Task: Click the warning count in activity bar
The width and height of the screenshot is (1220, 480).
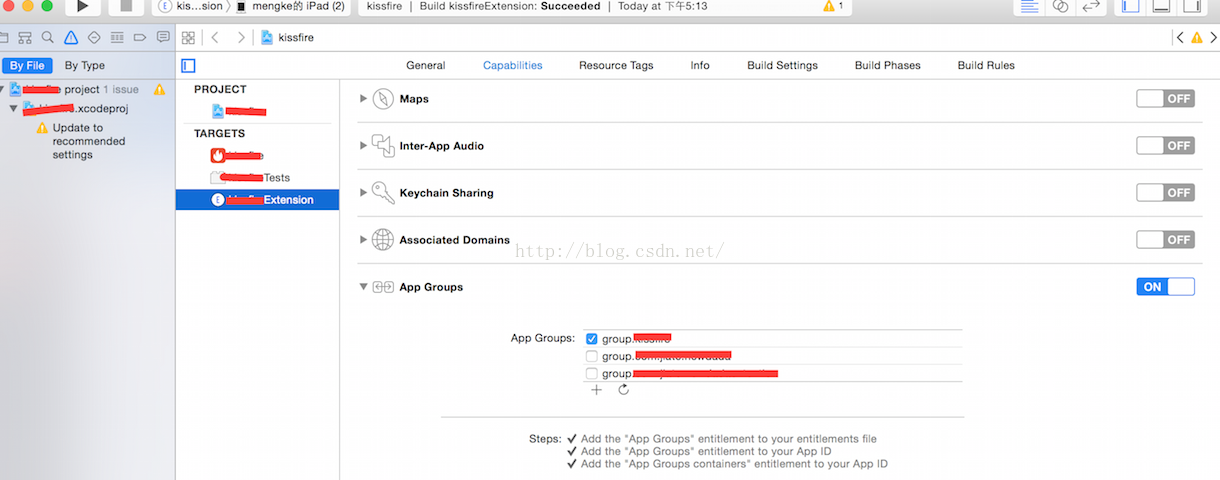Action: pyautogui.click(x=833, y=6)
